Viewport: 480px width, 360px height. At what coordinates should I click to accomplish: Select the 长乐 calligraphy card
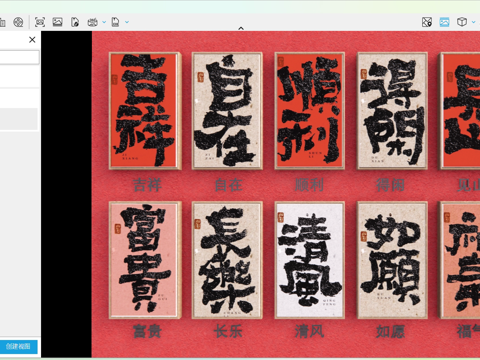click(x=227, y=260)
